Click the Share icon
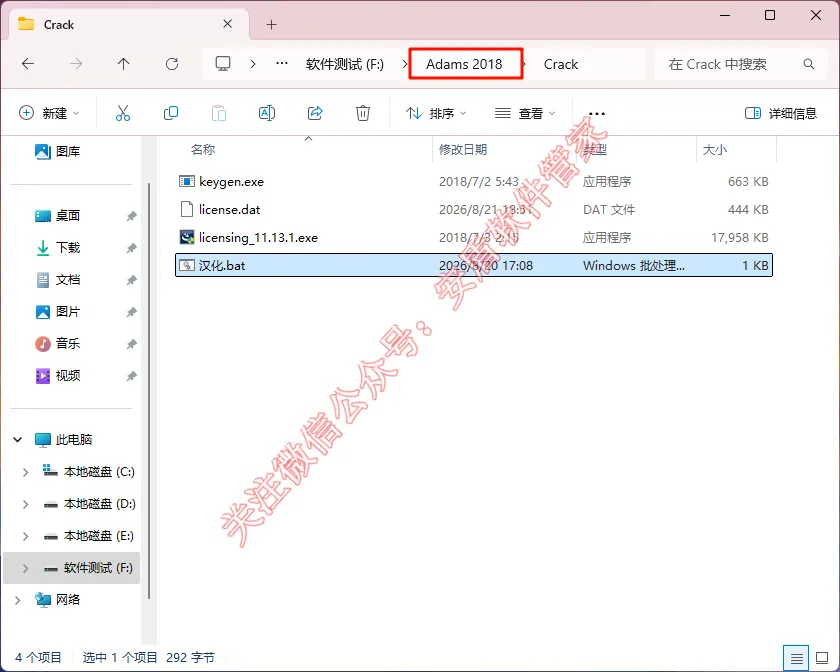The width and height of the screenshot is (840, 672). (315, 113)
